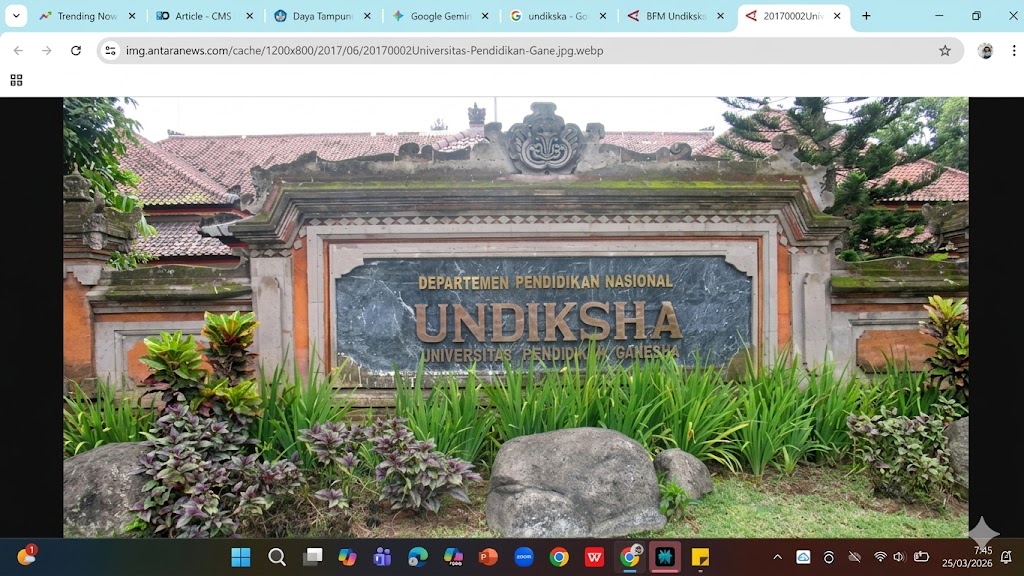Close the Google Gemini tab

click(485, 16)
